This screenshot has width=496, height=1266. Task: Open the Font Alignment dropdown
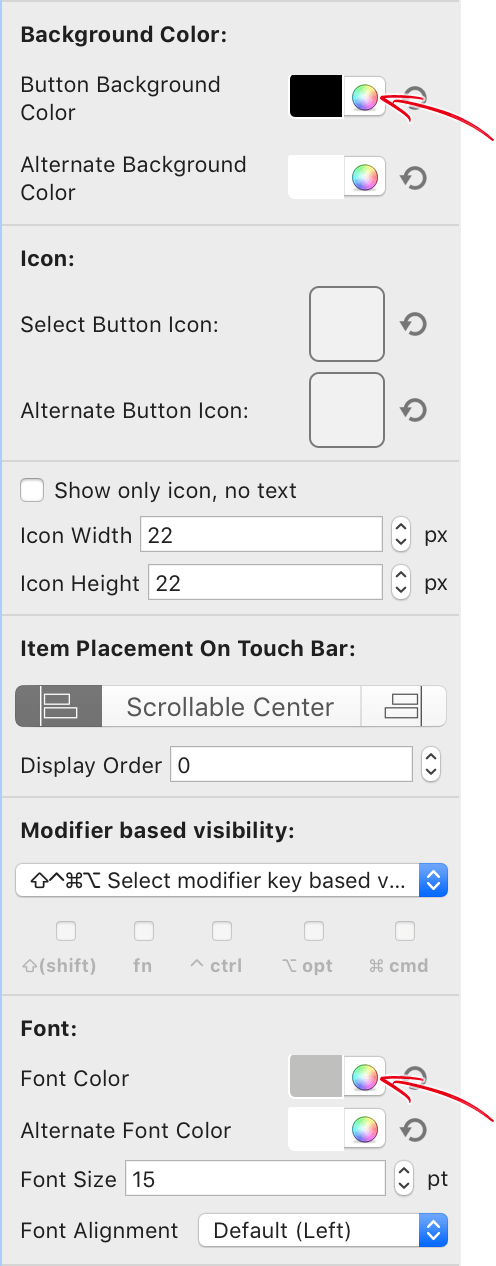click(x=322, y=1230)
